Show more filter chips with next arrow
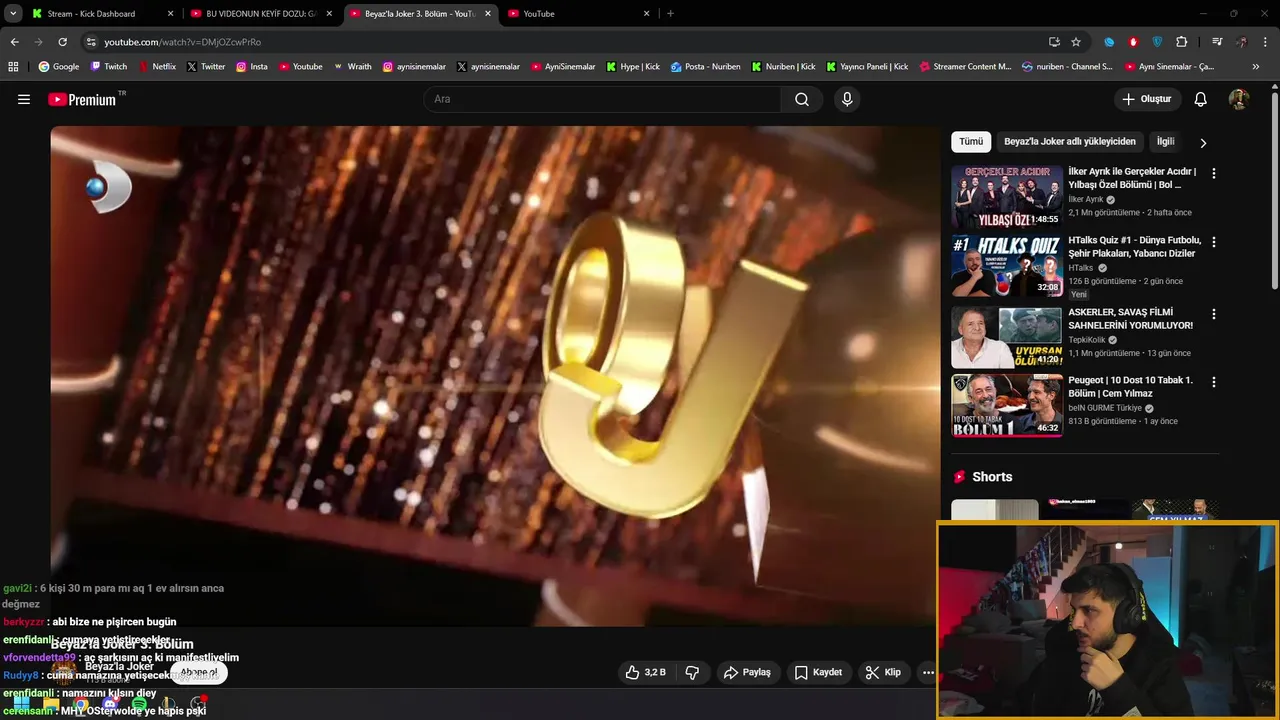Viewport: 1280px width, 720px height. coord(1203,143)
